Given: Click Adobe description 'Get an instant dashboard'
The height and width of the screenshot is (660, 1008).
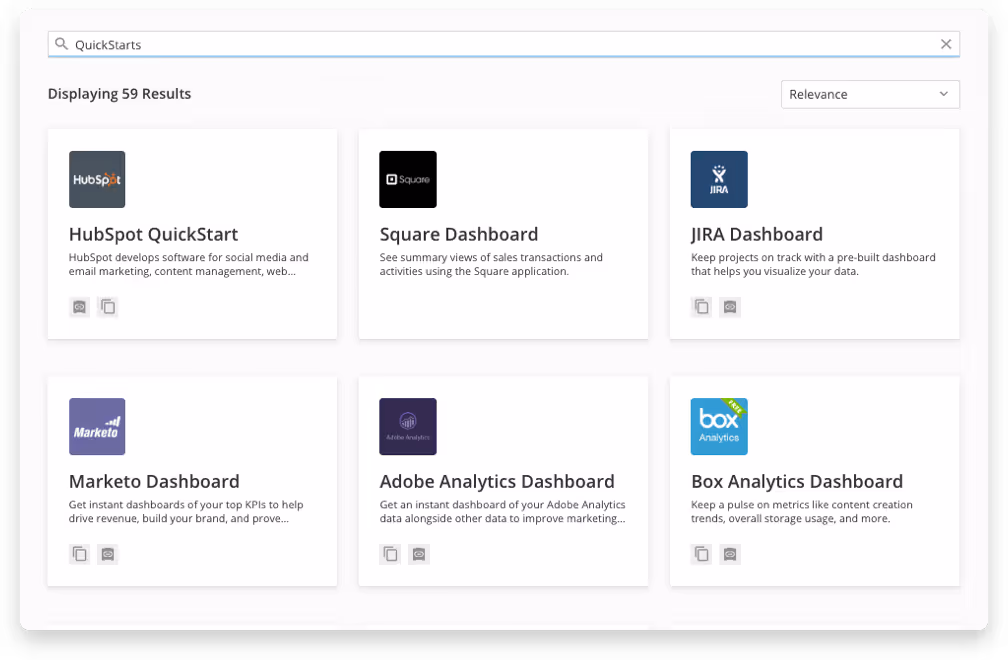Looking at the screenshot, I should [x=502, y=512].
